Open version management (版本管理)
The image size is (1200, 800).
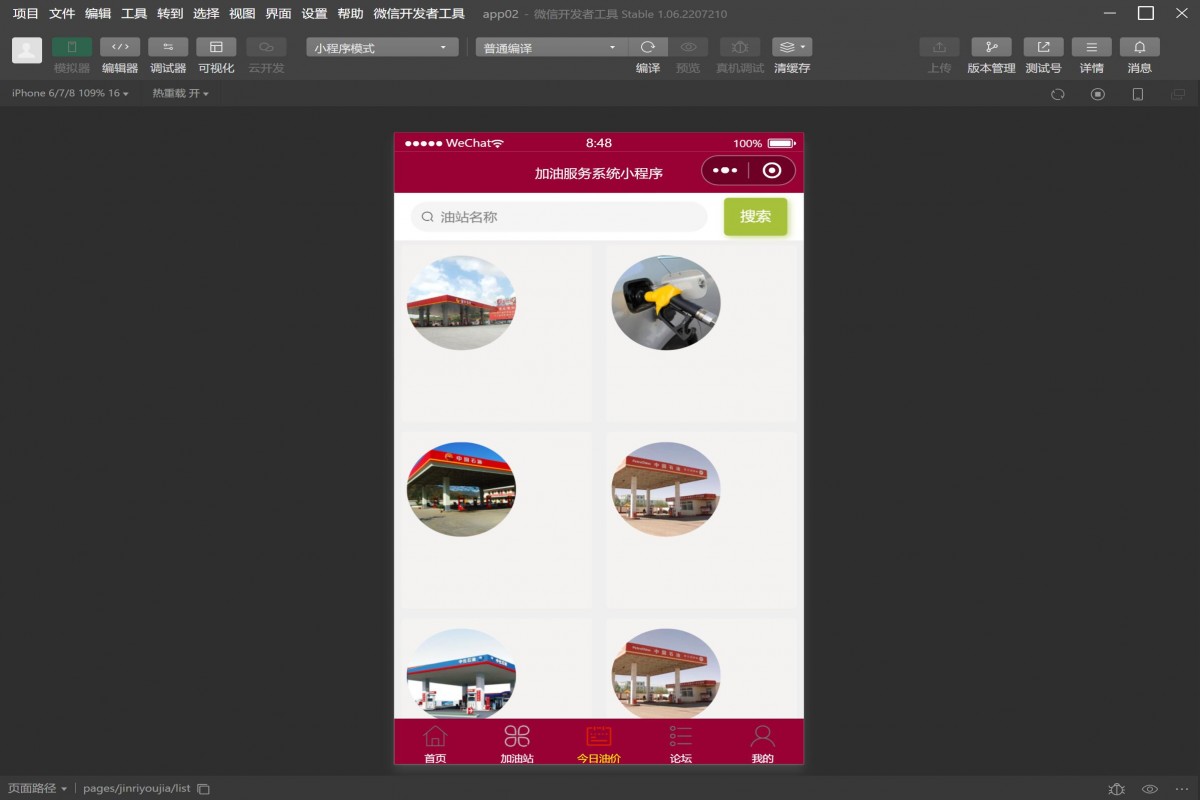[x=991, y=47]
